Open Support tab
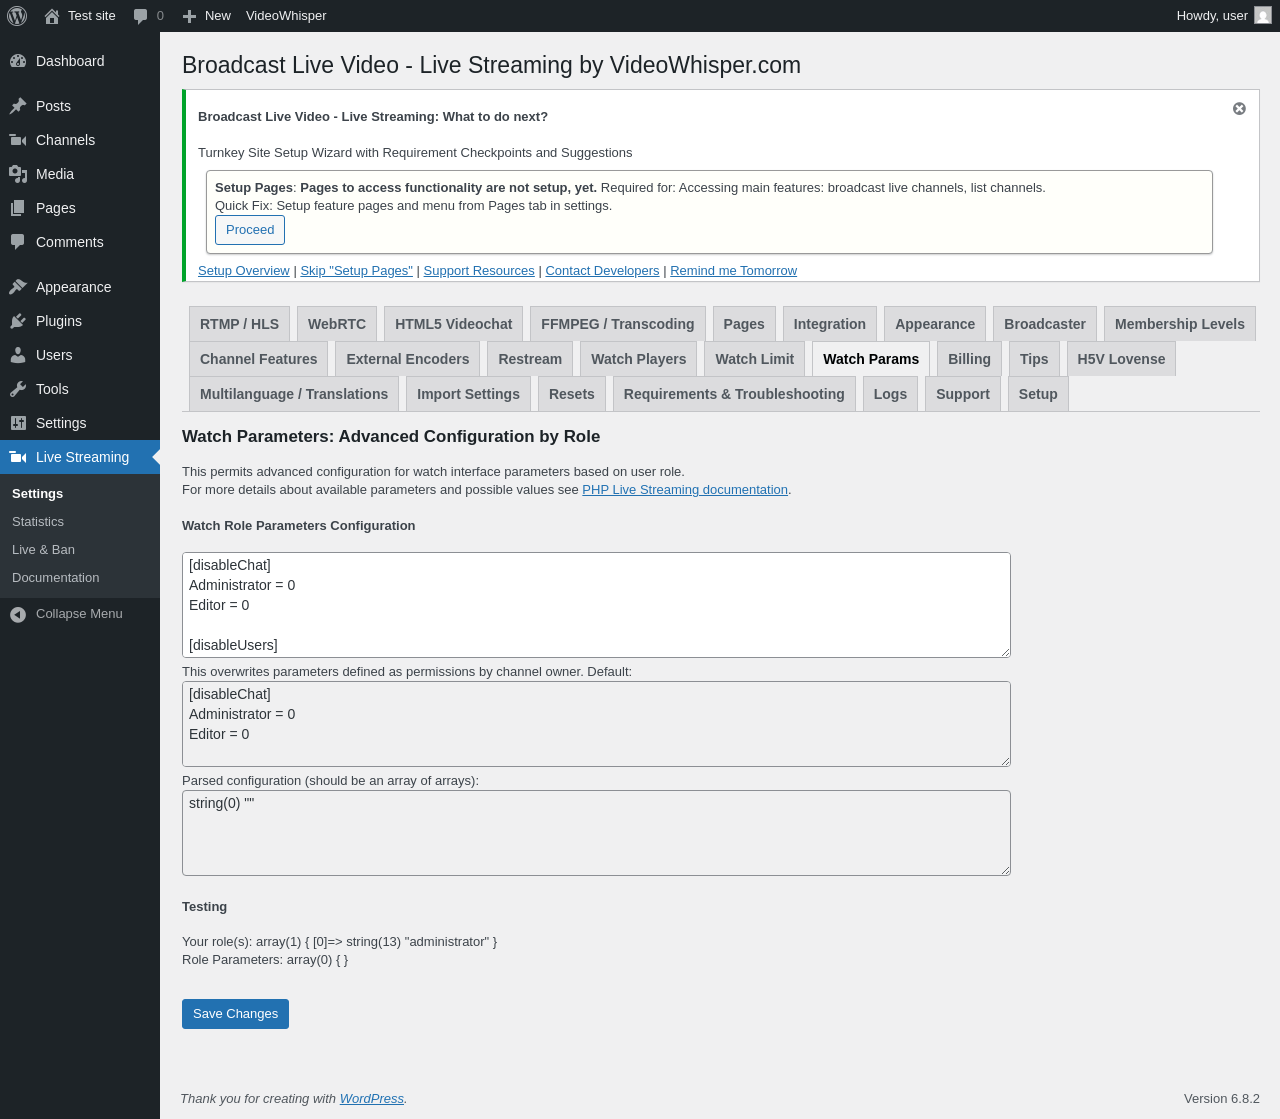This screenshot has width=1280, height=1119. pos(963,394)
